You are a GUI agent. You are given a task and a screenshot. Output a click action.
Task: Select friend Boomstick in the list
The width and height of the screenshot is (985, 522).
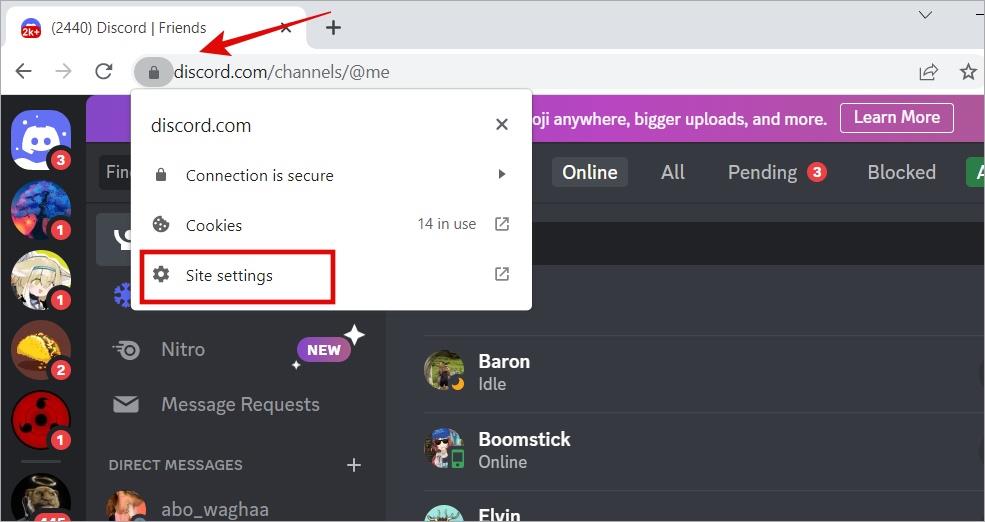pyautogui.click(x=704, y=450)
